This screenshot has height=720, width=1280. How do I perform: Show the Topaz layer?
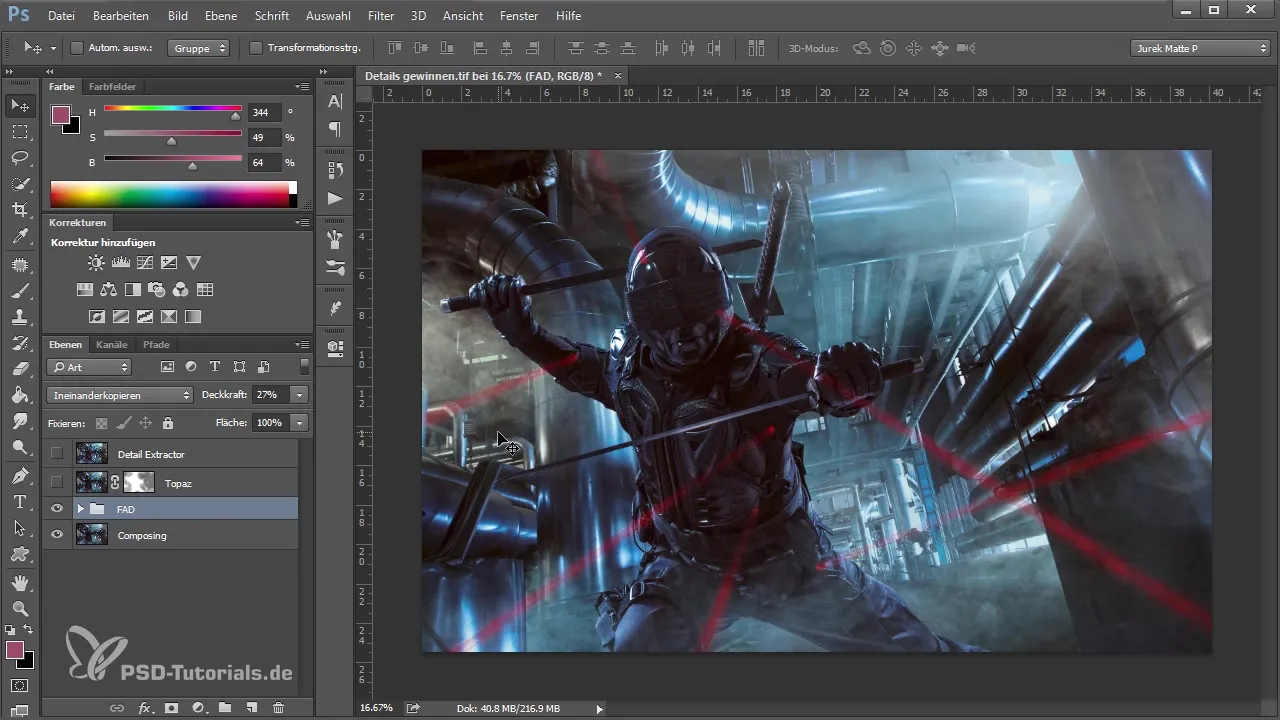point(57,482)
